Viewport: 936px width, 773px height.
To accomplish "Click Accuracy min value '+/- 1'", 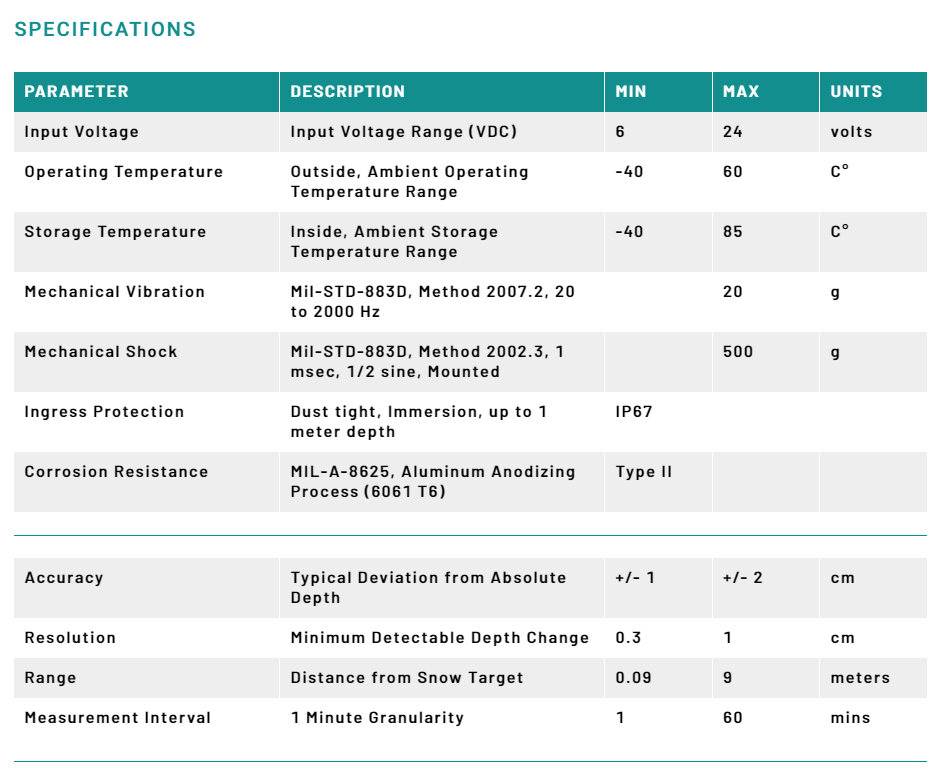I will click(635, 578).
